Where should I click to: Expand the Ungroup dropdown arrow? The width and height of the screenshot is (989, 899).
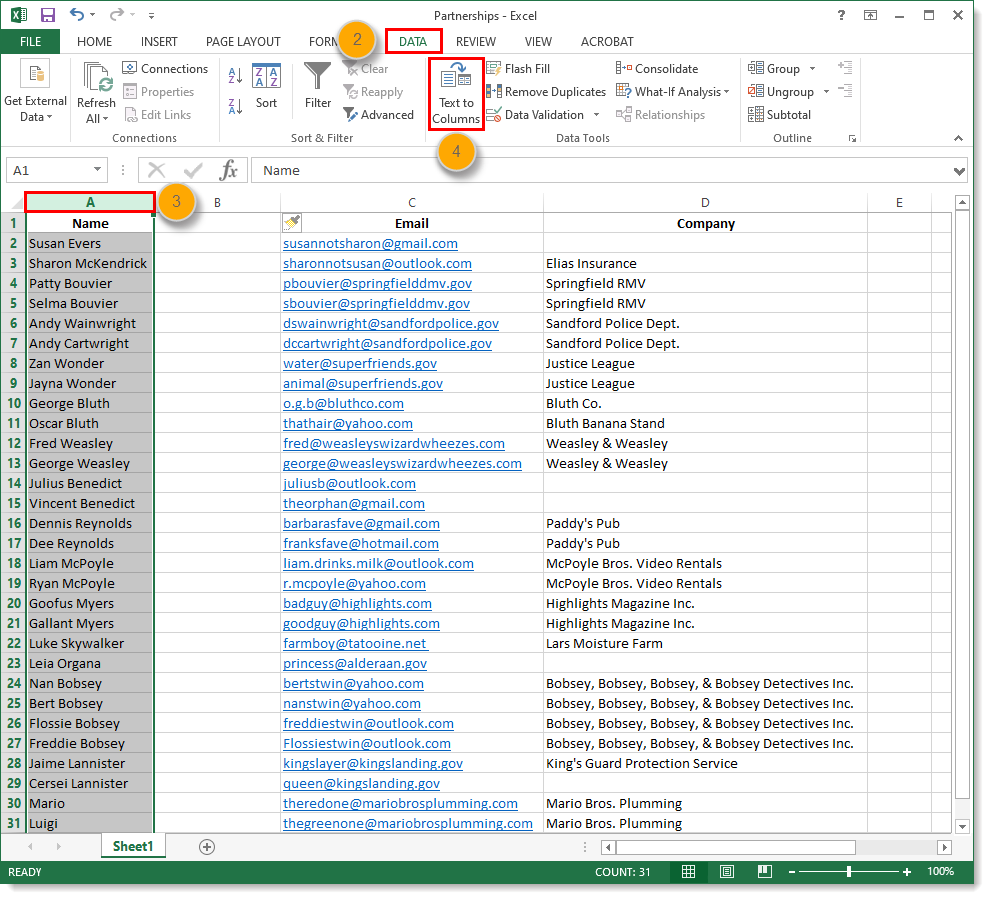coord(826,92)
